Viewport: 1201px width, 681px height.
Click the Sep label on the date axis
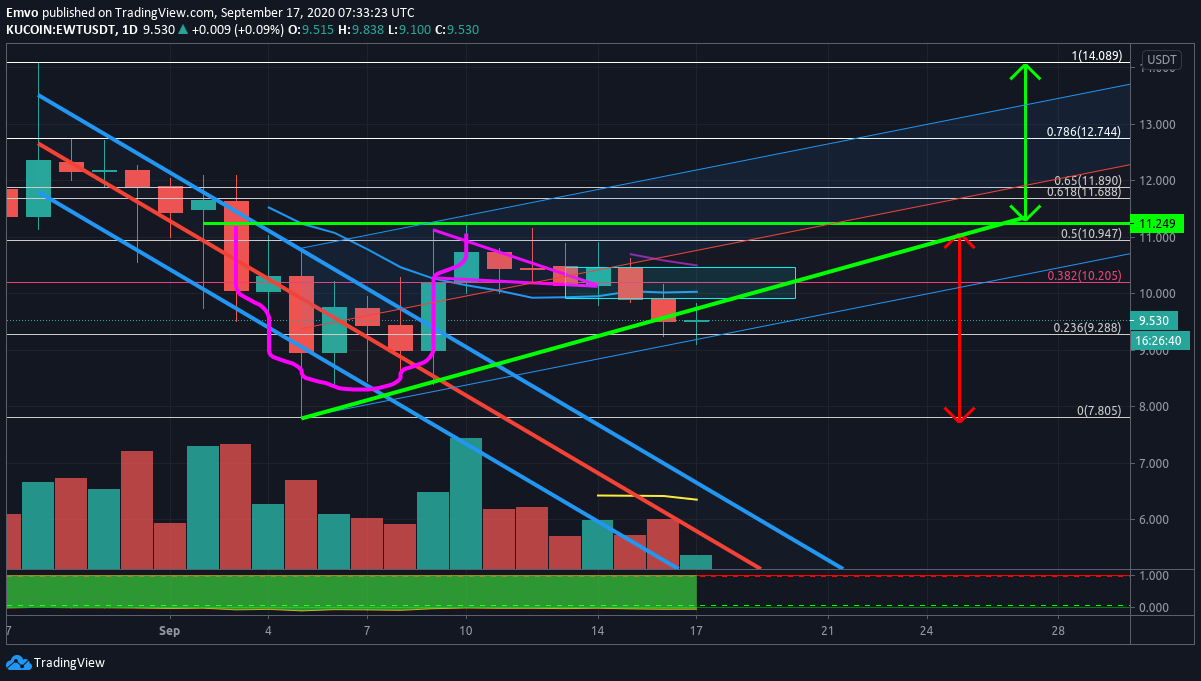[169, 631]
